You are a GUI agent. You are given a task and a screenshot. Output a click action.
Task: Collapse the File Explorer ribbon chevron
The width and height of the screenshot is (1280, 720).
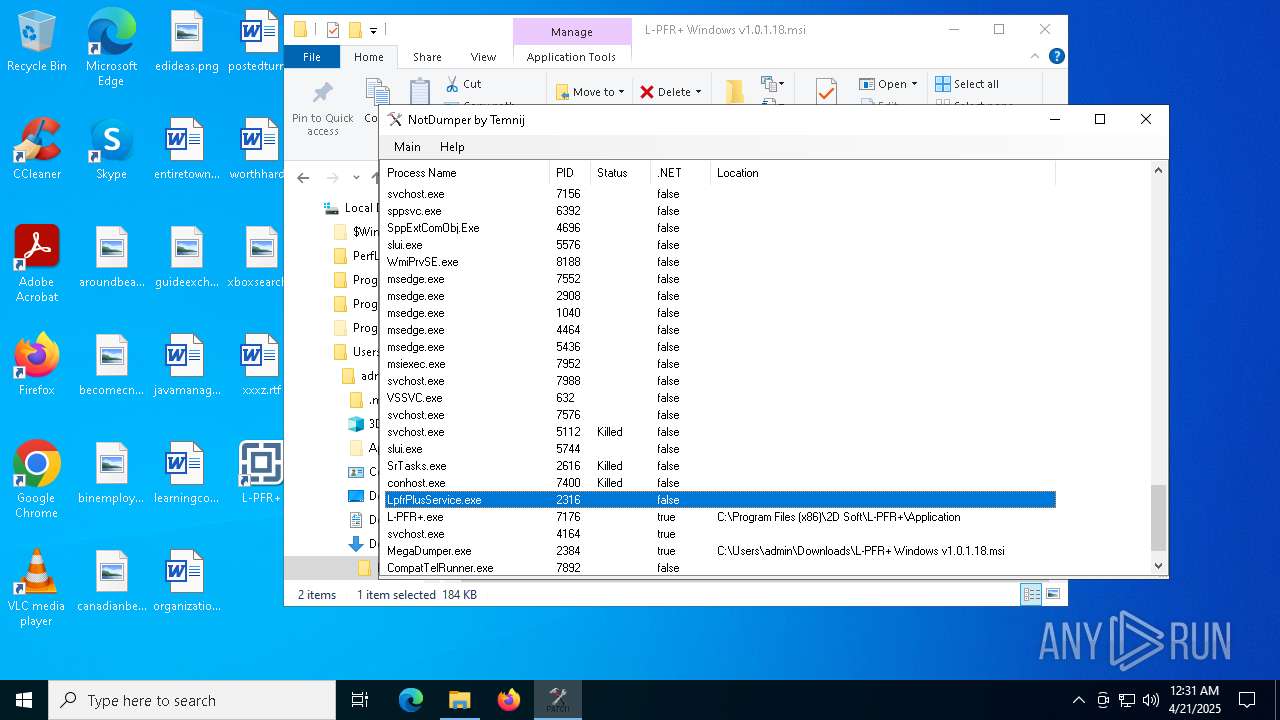1036,57
